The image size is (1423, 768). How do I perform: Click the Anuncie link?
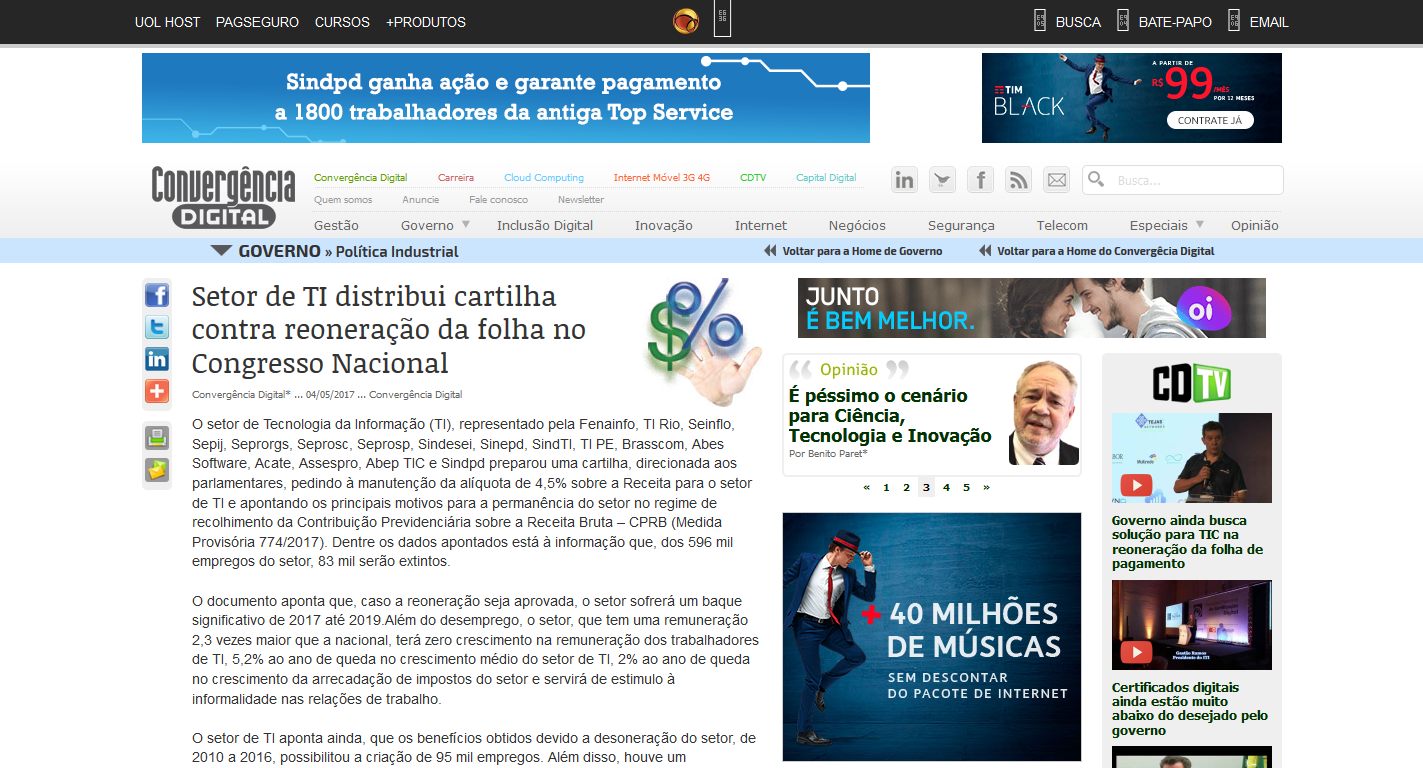(x=421, y=200)
